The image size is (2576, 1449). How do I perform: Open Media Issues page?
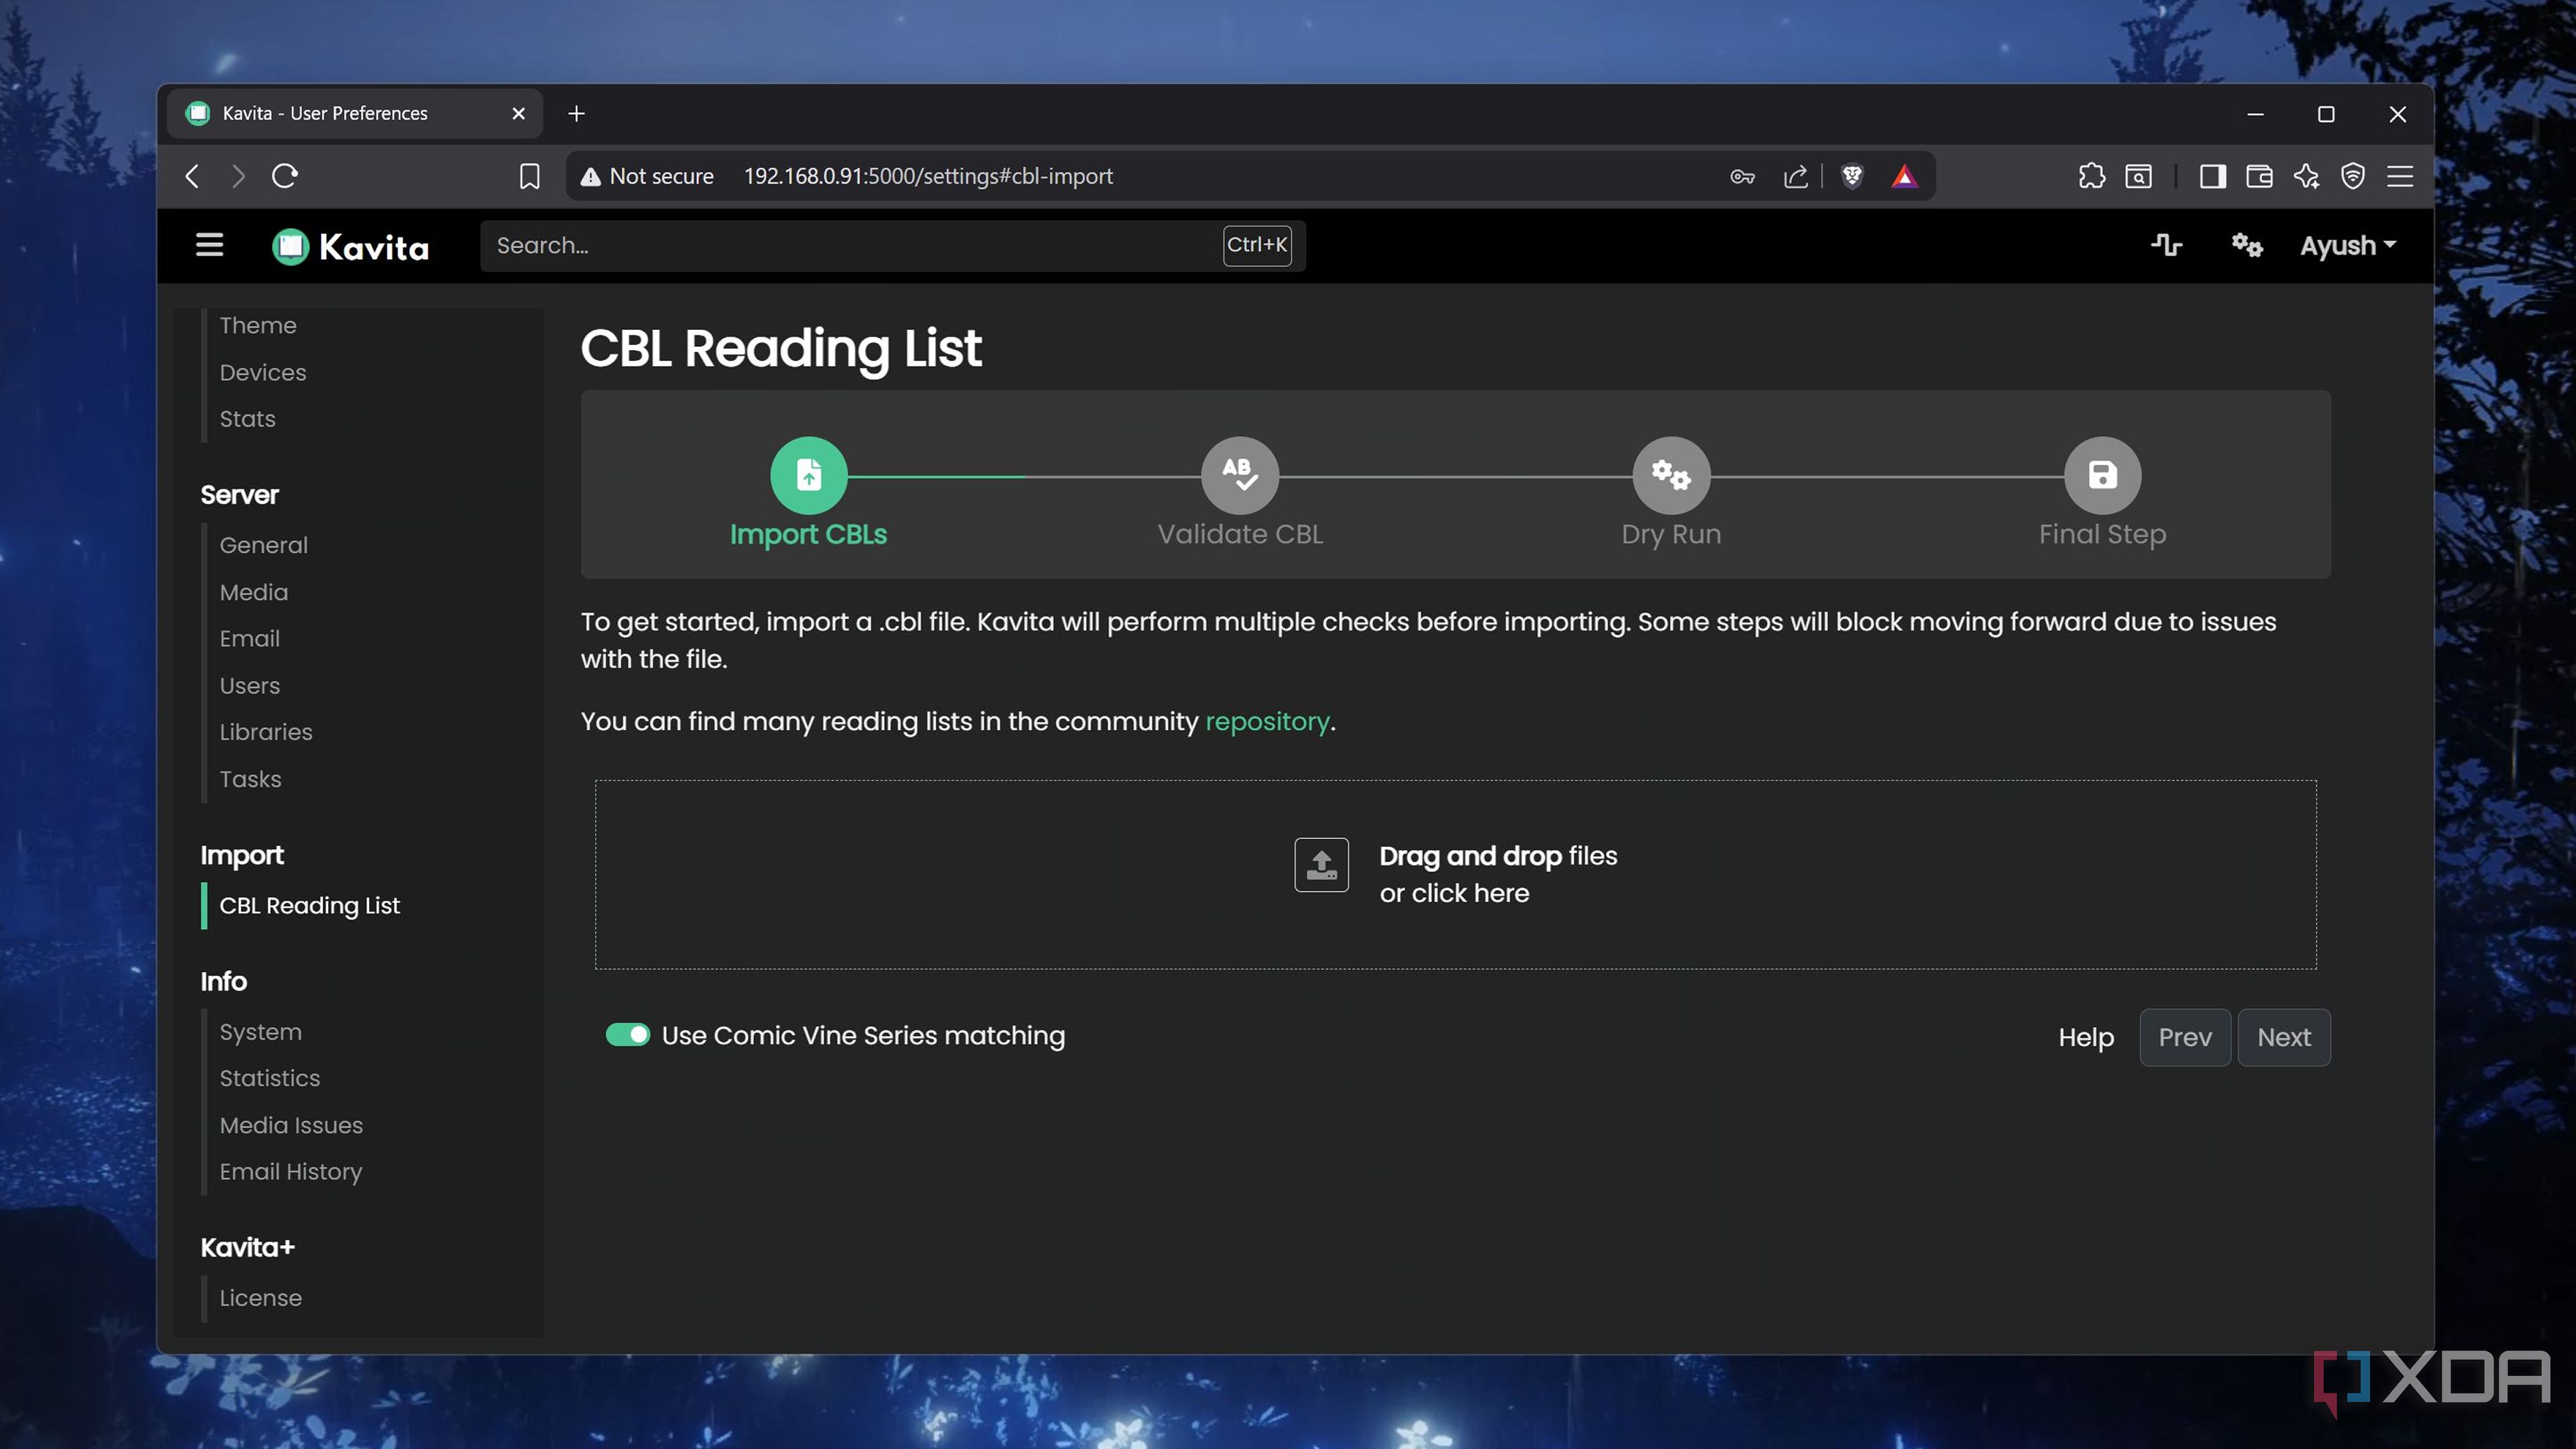click(291, 1125)
